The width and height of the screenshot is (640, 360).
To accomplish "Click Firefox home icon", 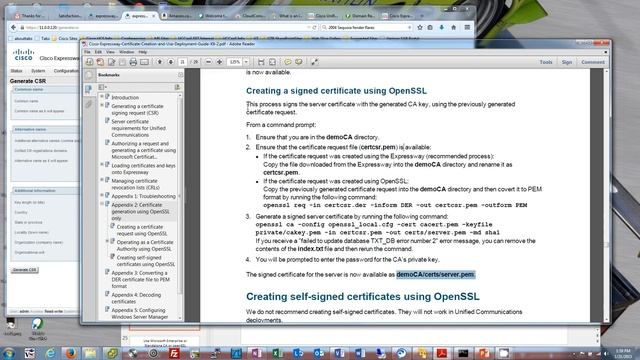I will point(453,27).
